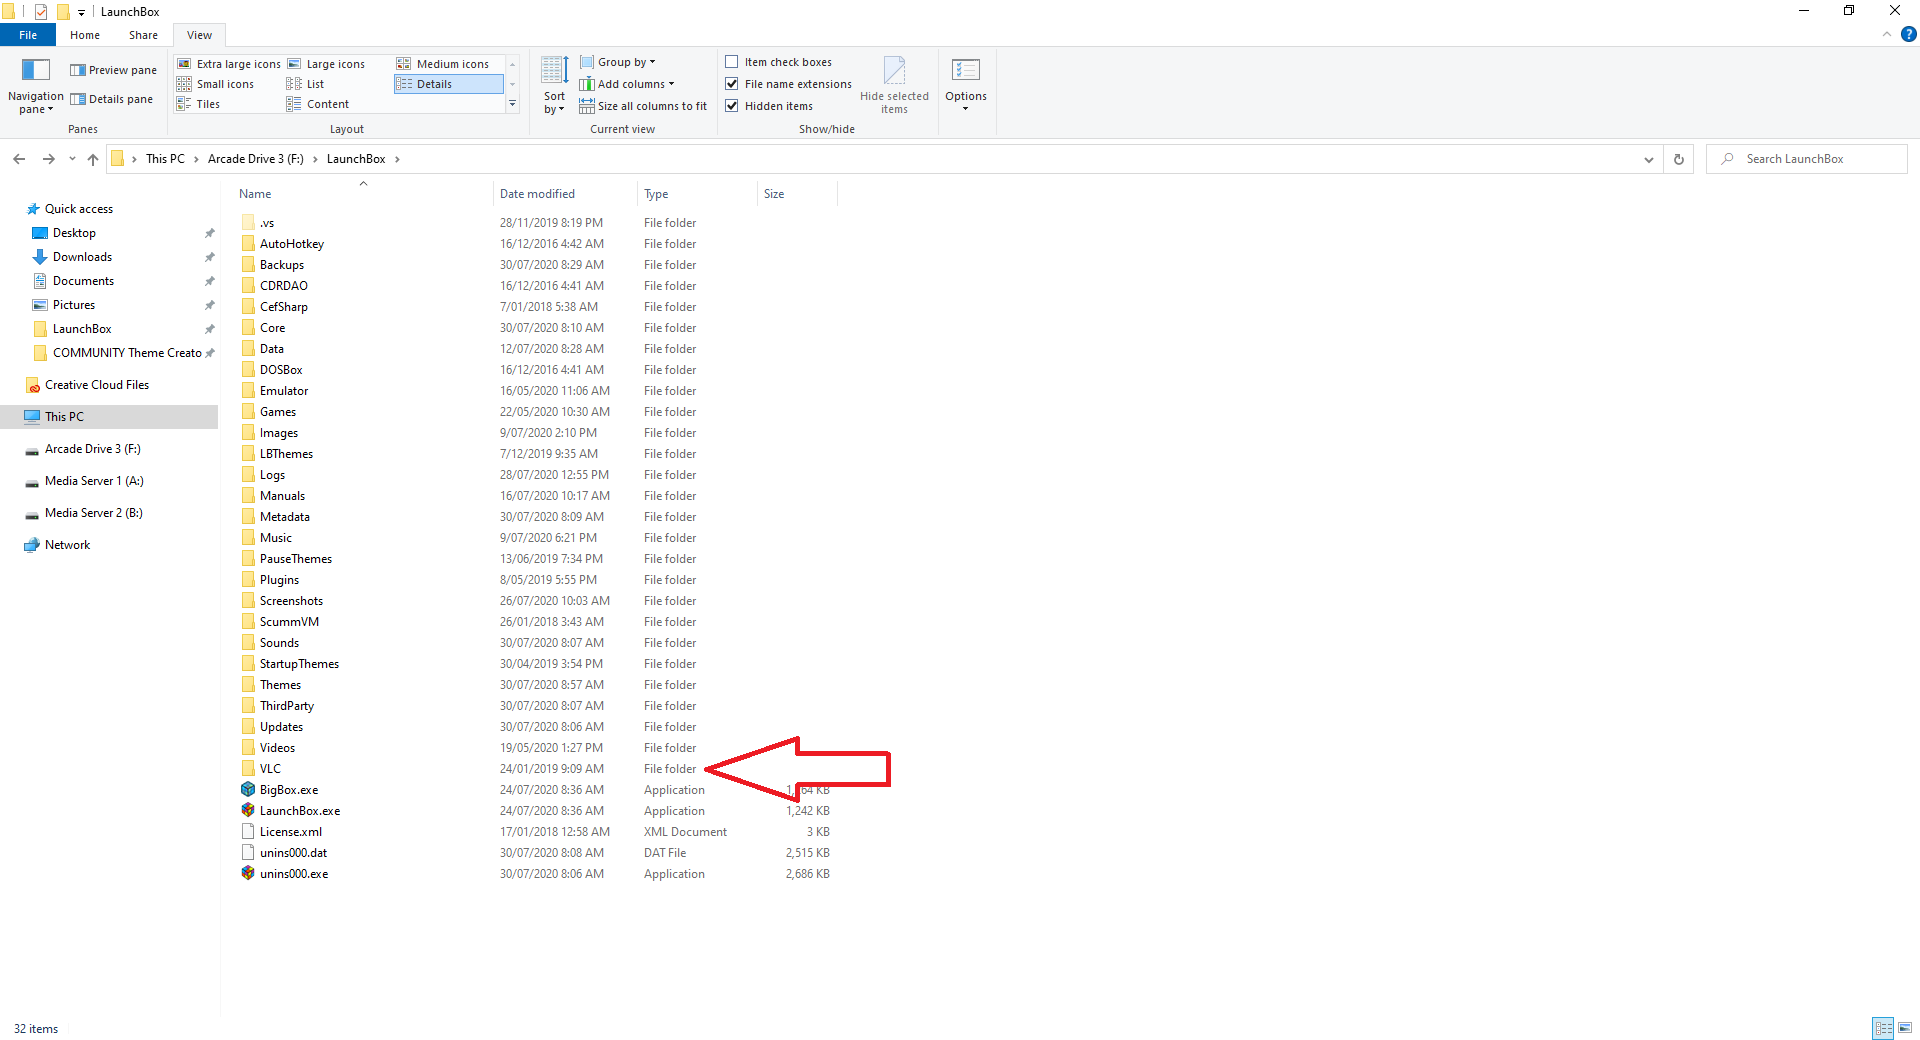Image resolution: width=1920 pixels, height=1040 pixels.
Task: Go forward in folder history
Action: point(48,159)
